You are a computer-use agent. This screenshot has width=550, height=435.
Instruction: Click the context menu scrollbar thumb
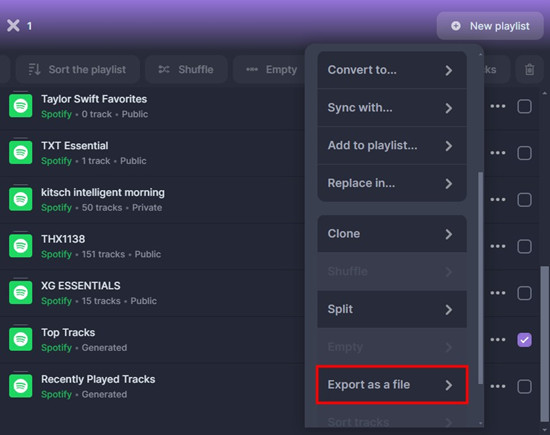click(481, 278)
